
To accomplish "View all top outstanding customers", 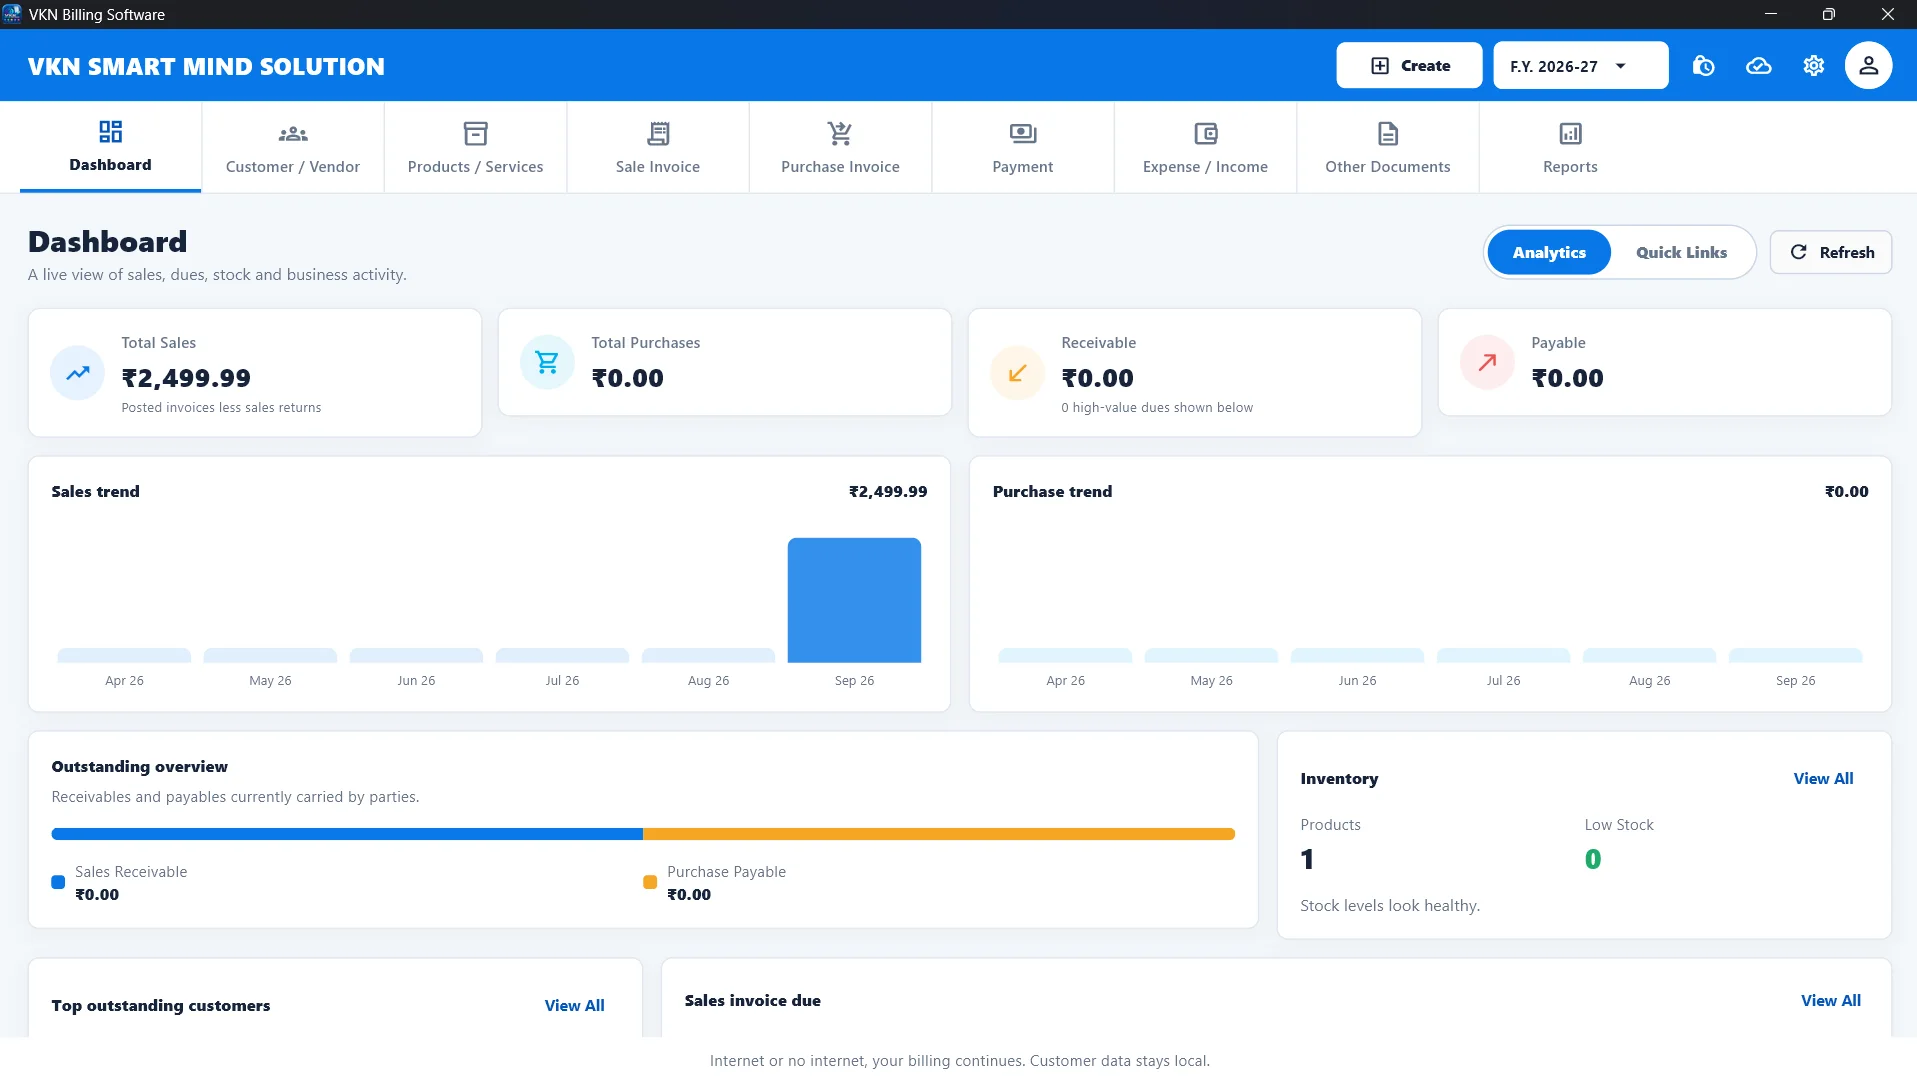I will [x=574, y=1005].
